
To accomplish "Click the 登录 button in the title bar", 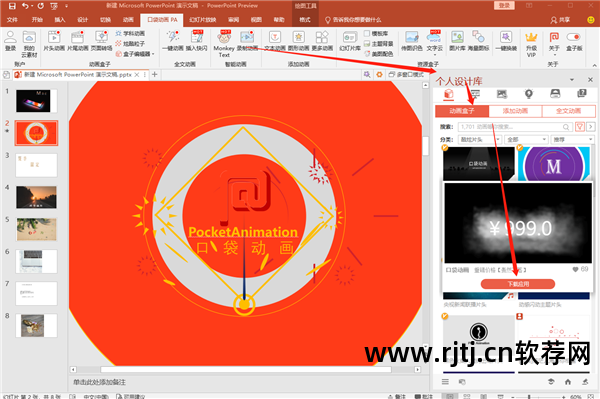I will click(504, 5).
